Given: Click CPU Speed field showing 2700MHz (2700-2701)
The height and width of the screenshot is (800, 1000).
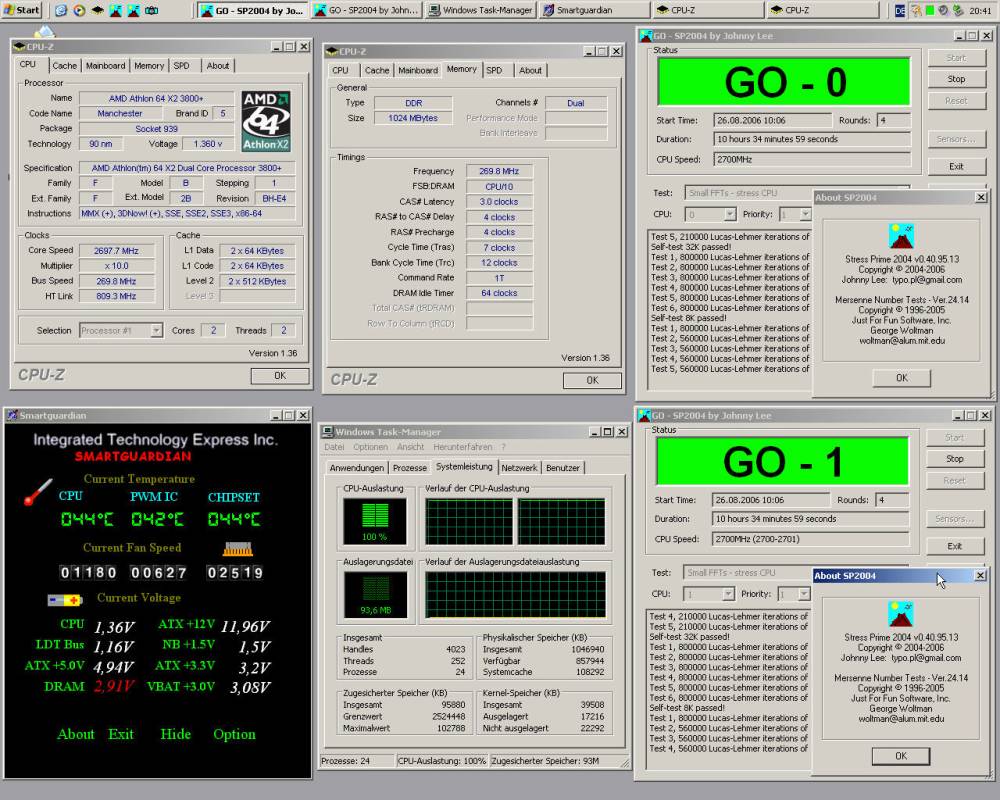Looking at the screenshot, I should 810,539.
